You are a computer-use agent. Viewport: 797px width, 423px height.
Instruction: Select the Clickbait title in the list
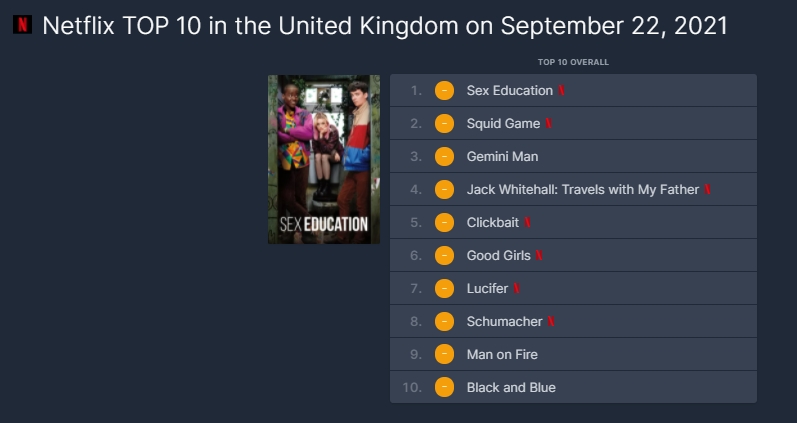pyautogui.click(x=493, y=222)
